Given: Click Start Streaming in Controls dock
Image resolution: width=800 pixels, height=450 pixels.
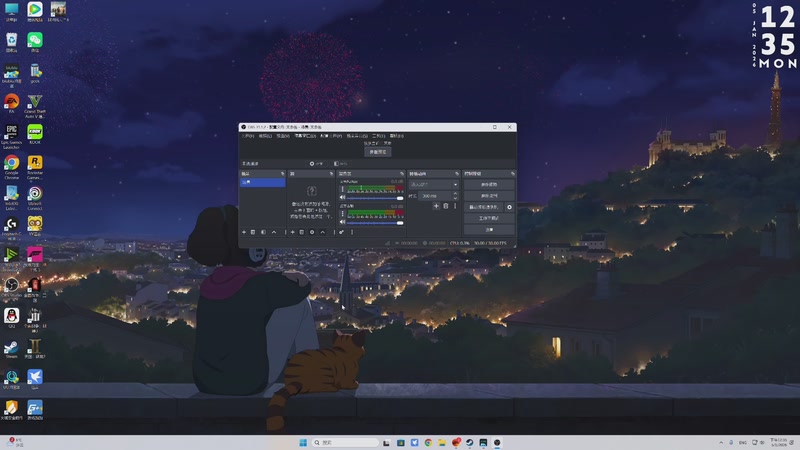Looking at the screenshot, I should (x=489, y=185).
